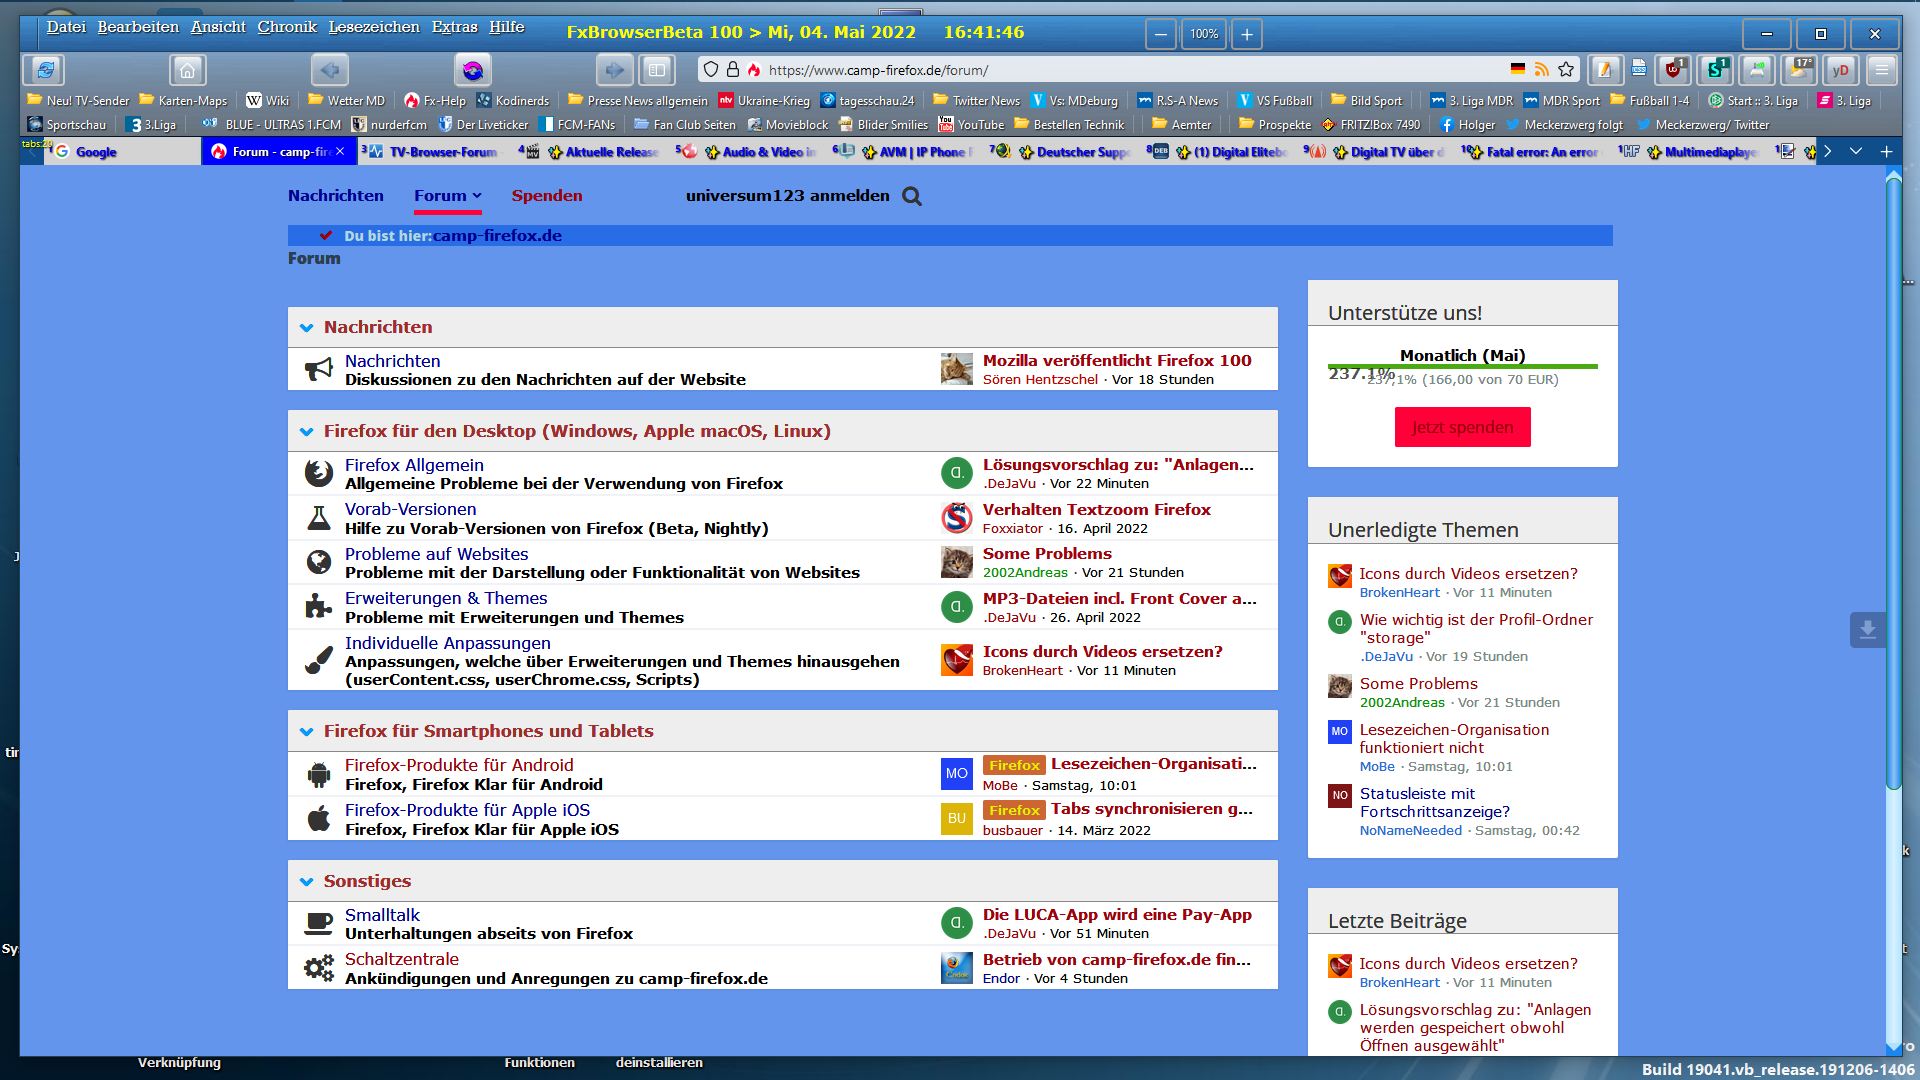Collapse Firefox für Smartphones und Tablets section
This screenshot has height=1080, width=1920.
307,732
